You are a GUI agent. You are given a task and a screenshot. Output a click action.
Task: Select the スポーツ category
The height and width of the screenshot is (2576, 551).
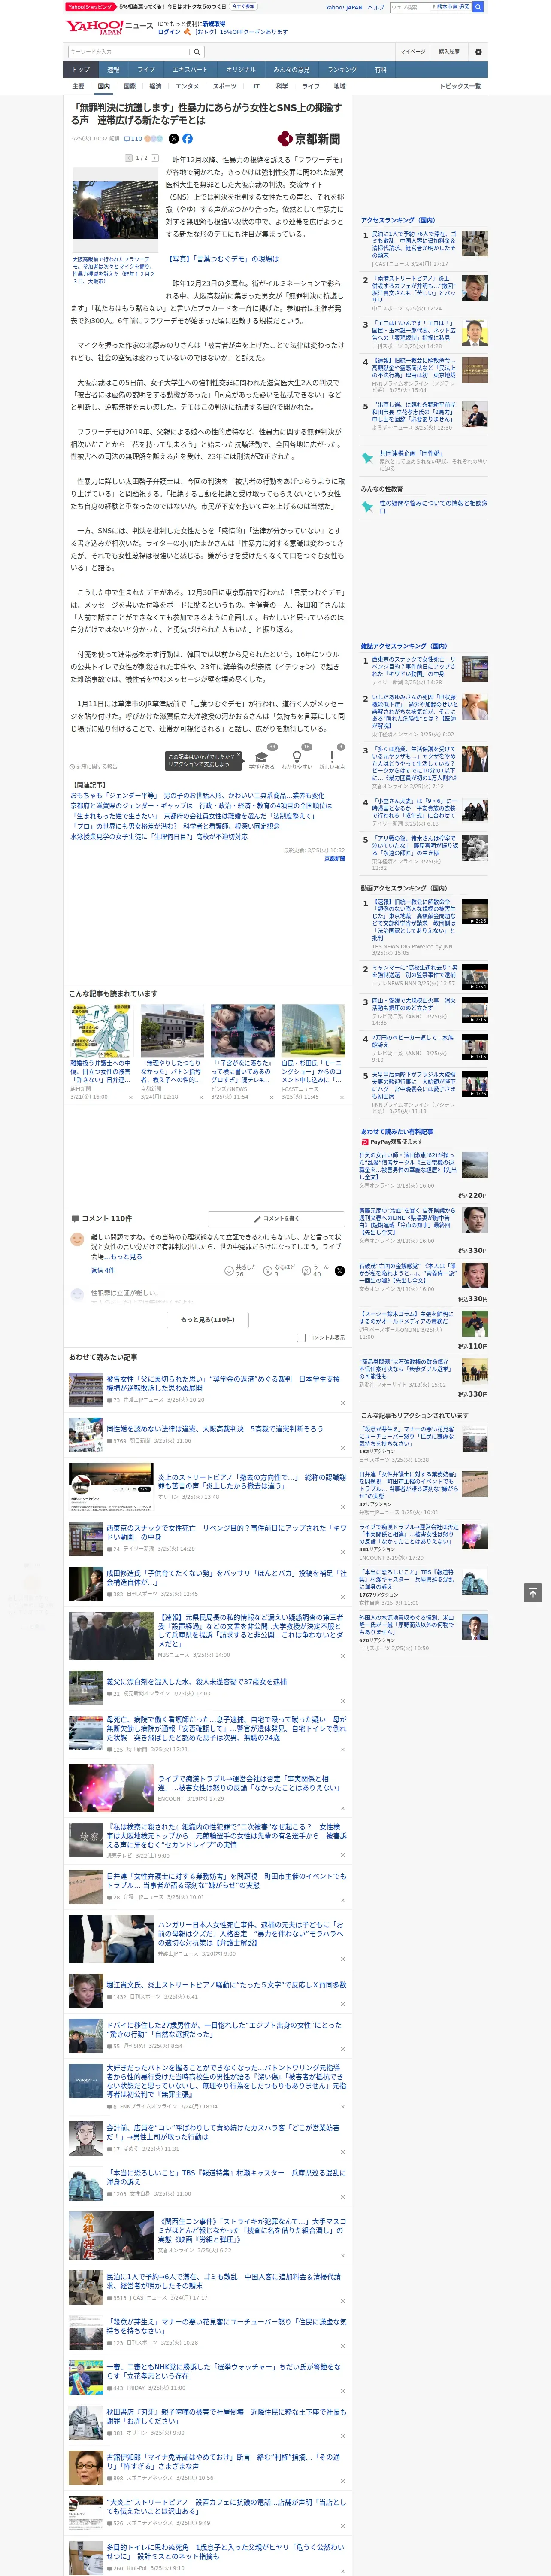[x=225, y=86]
